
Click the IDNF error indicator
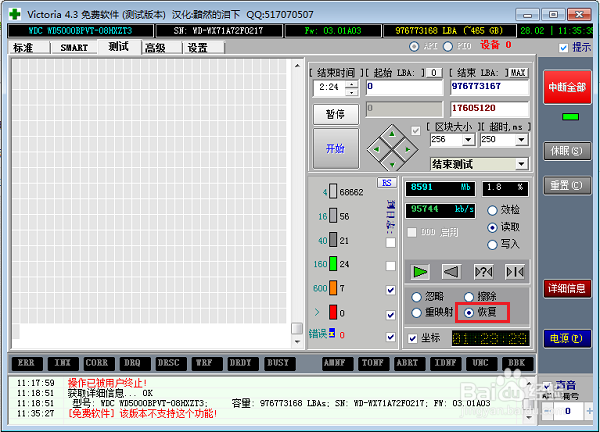[445, 363]
